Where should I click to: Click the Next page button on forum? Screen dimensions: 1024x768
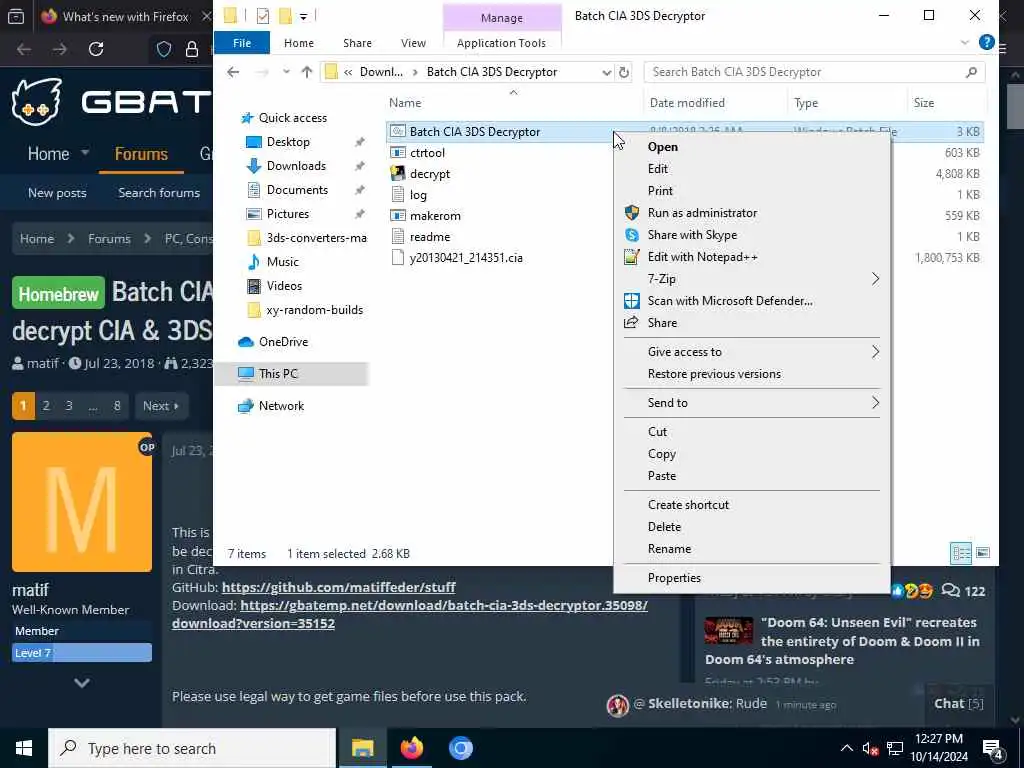(x=161, y=406)
